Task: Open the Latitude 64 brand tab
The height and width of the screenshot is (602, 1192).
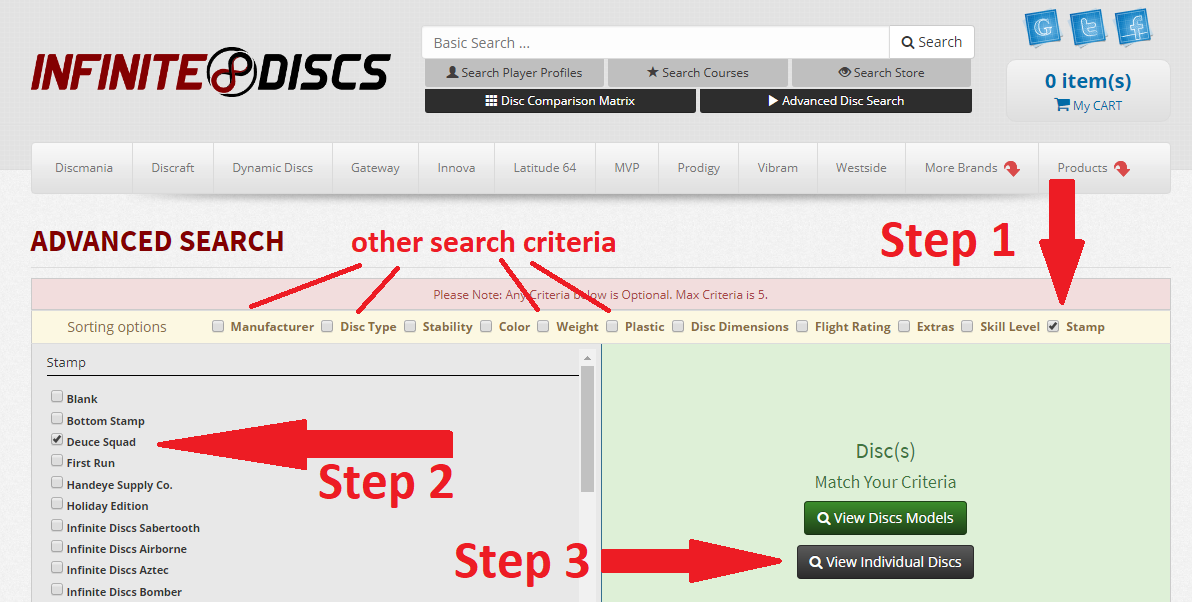Action: point(545,168)
